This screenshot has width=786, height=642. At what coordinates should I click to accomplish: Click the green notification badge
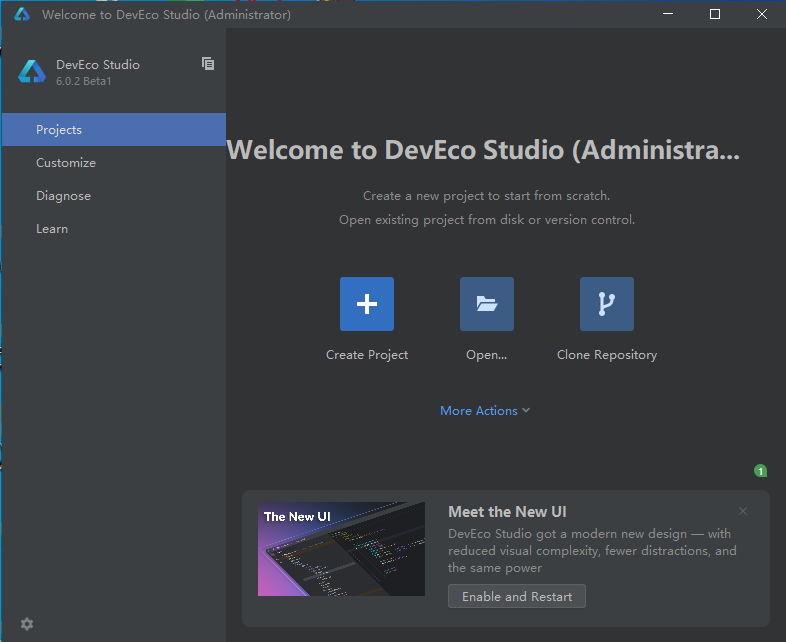[x=760, y=471]
